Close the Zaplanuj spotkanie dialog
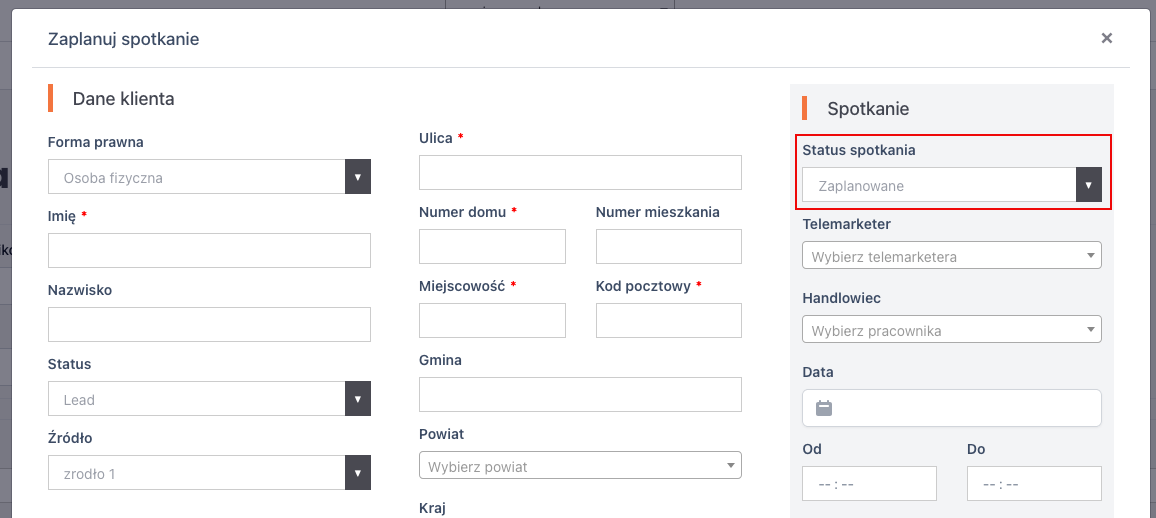The width and height of the screenshot is (1156, 518). pos(1106,38)
